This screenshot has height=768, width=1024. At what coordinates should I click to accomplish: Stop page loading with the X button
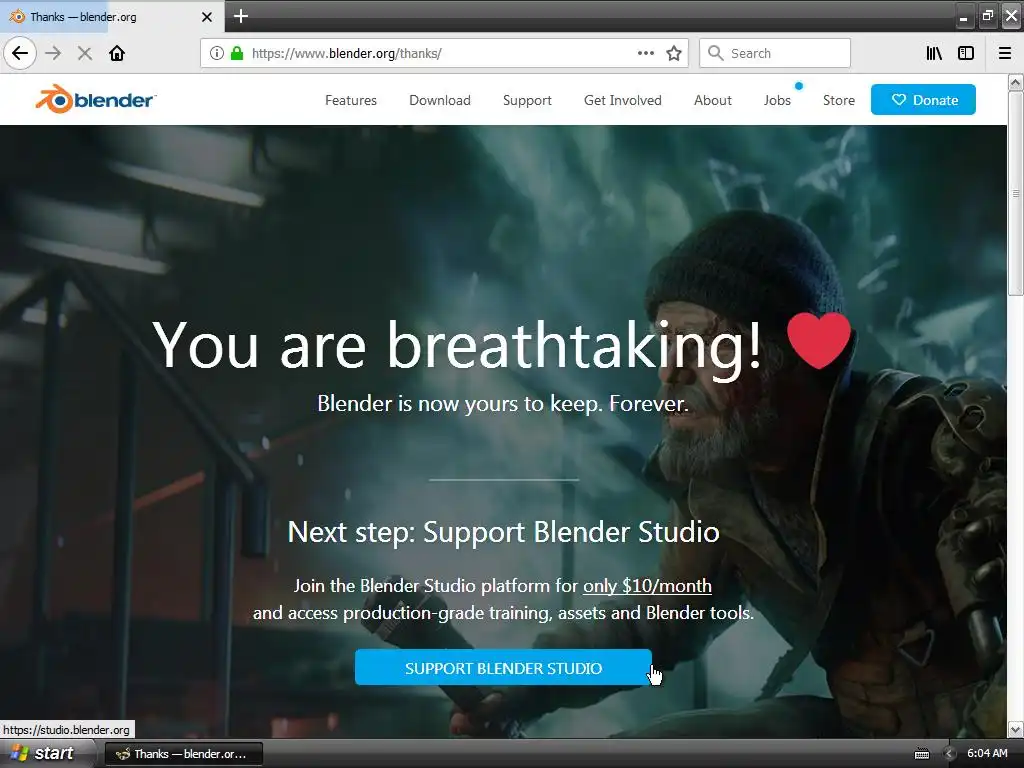tap(84, 53)
